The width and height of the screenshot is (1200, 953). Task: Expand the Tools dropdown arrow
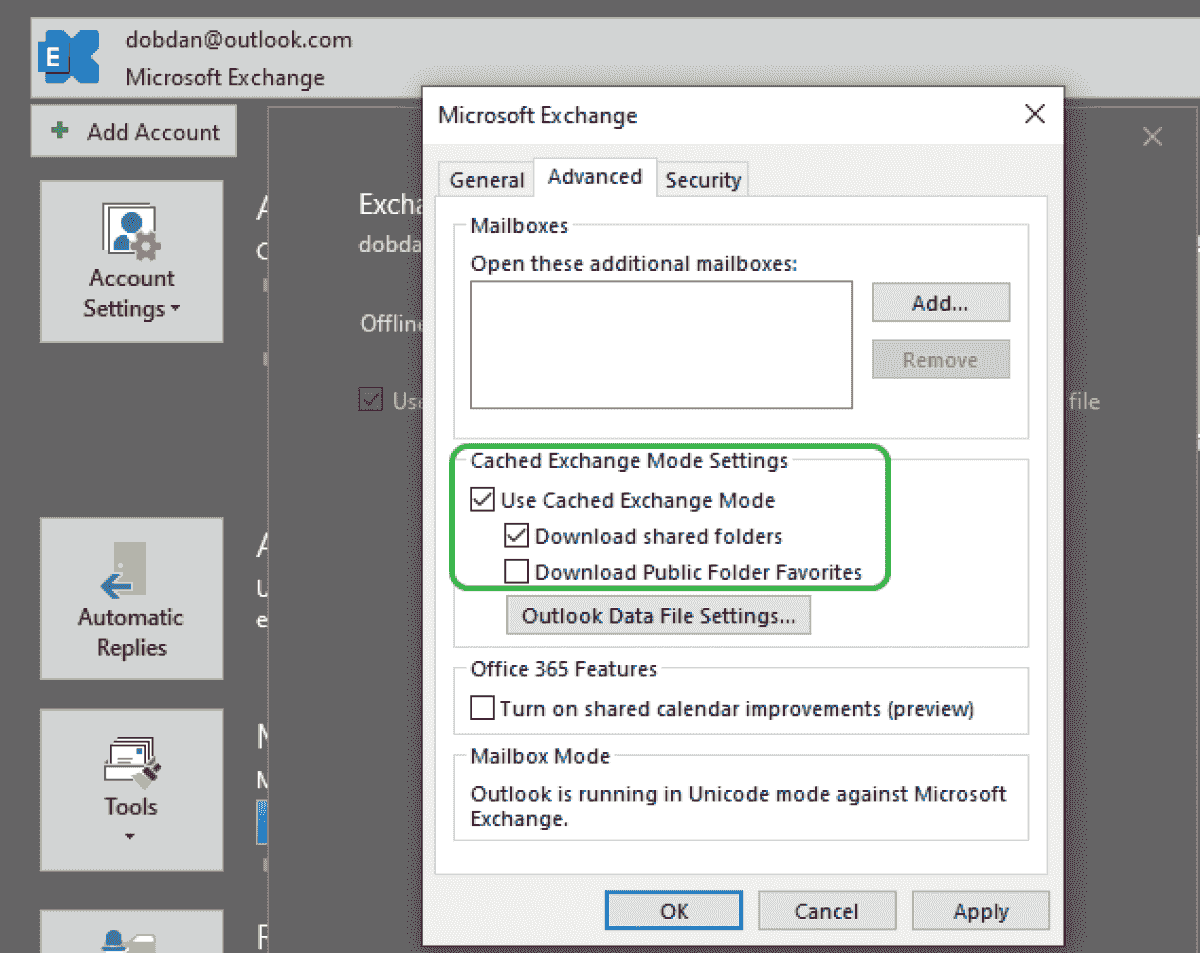(131, 836)
